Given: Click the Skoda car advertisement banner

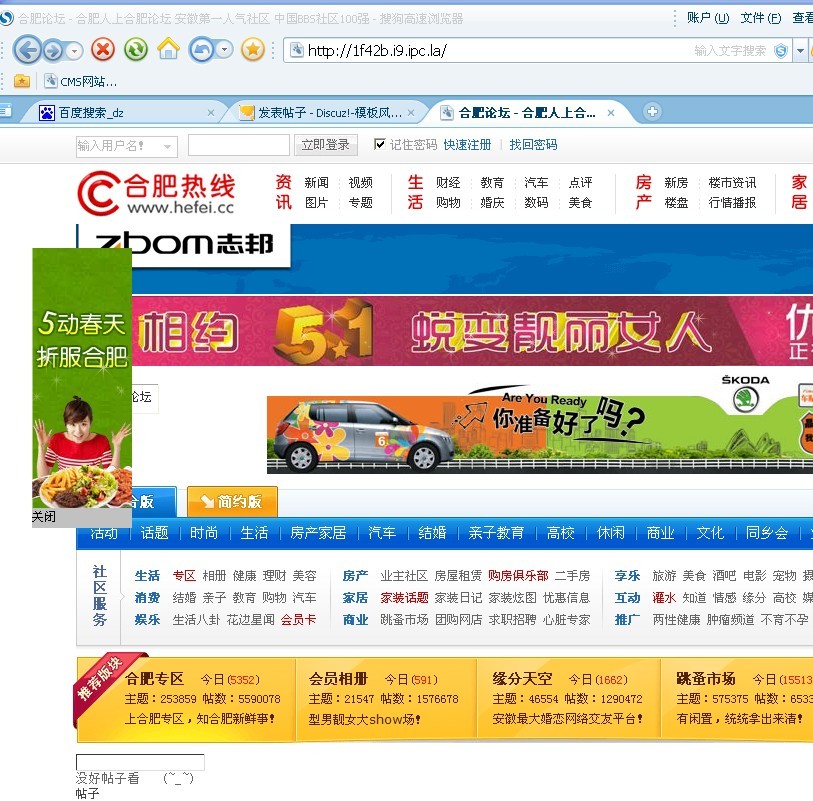Looking at the screenshot, I should (x=539, y=430).
